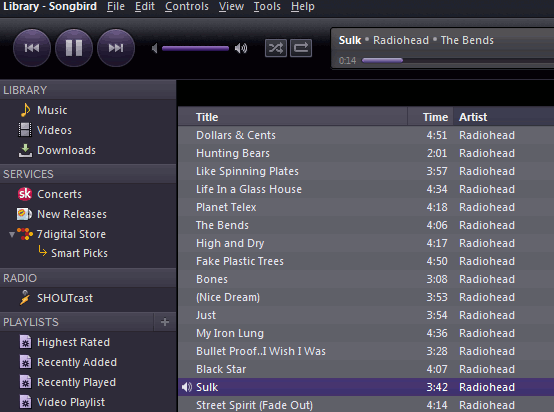Sort tracks by the Title column
This screenshot has height=412, width=554.
[x=293, y=117]
